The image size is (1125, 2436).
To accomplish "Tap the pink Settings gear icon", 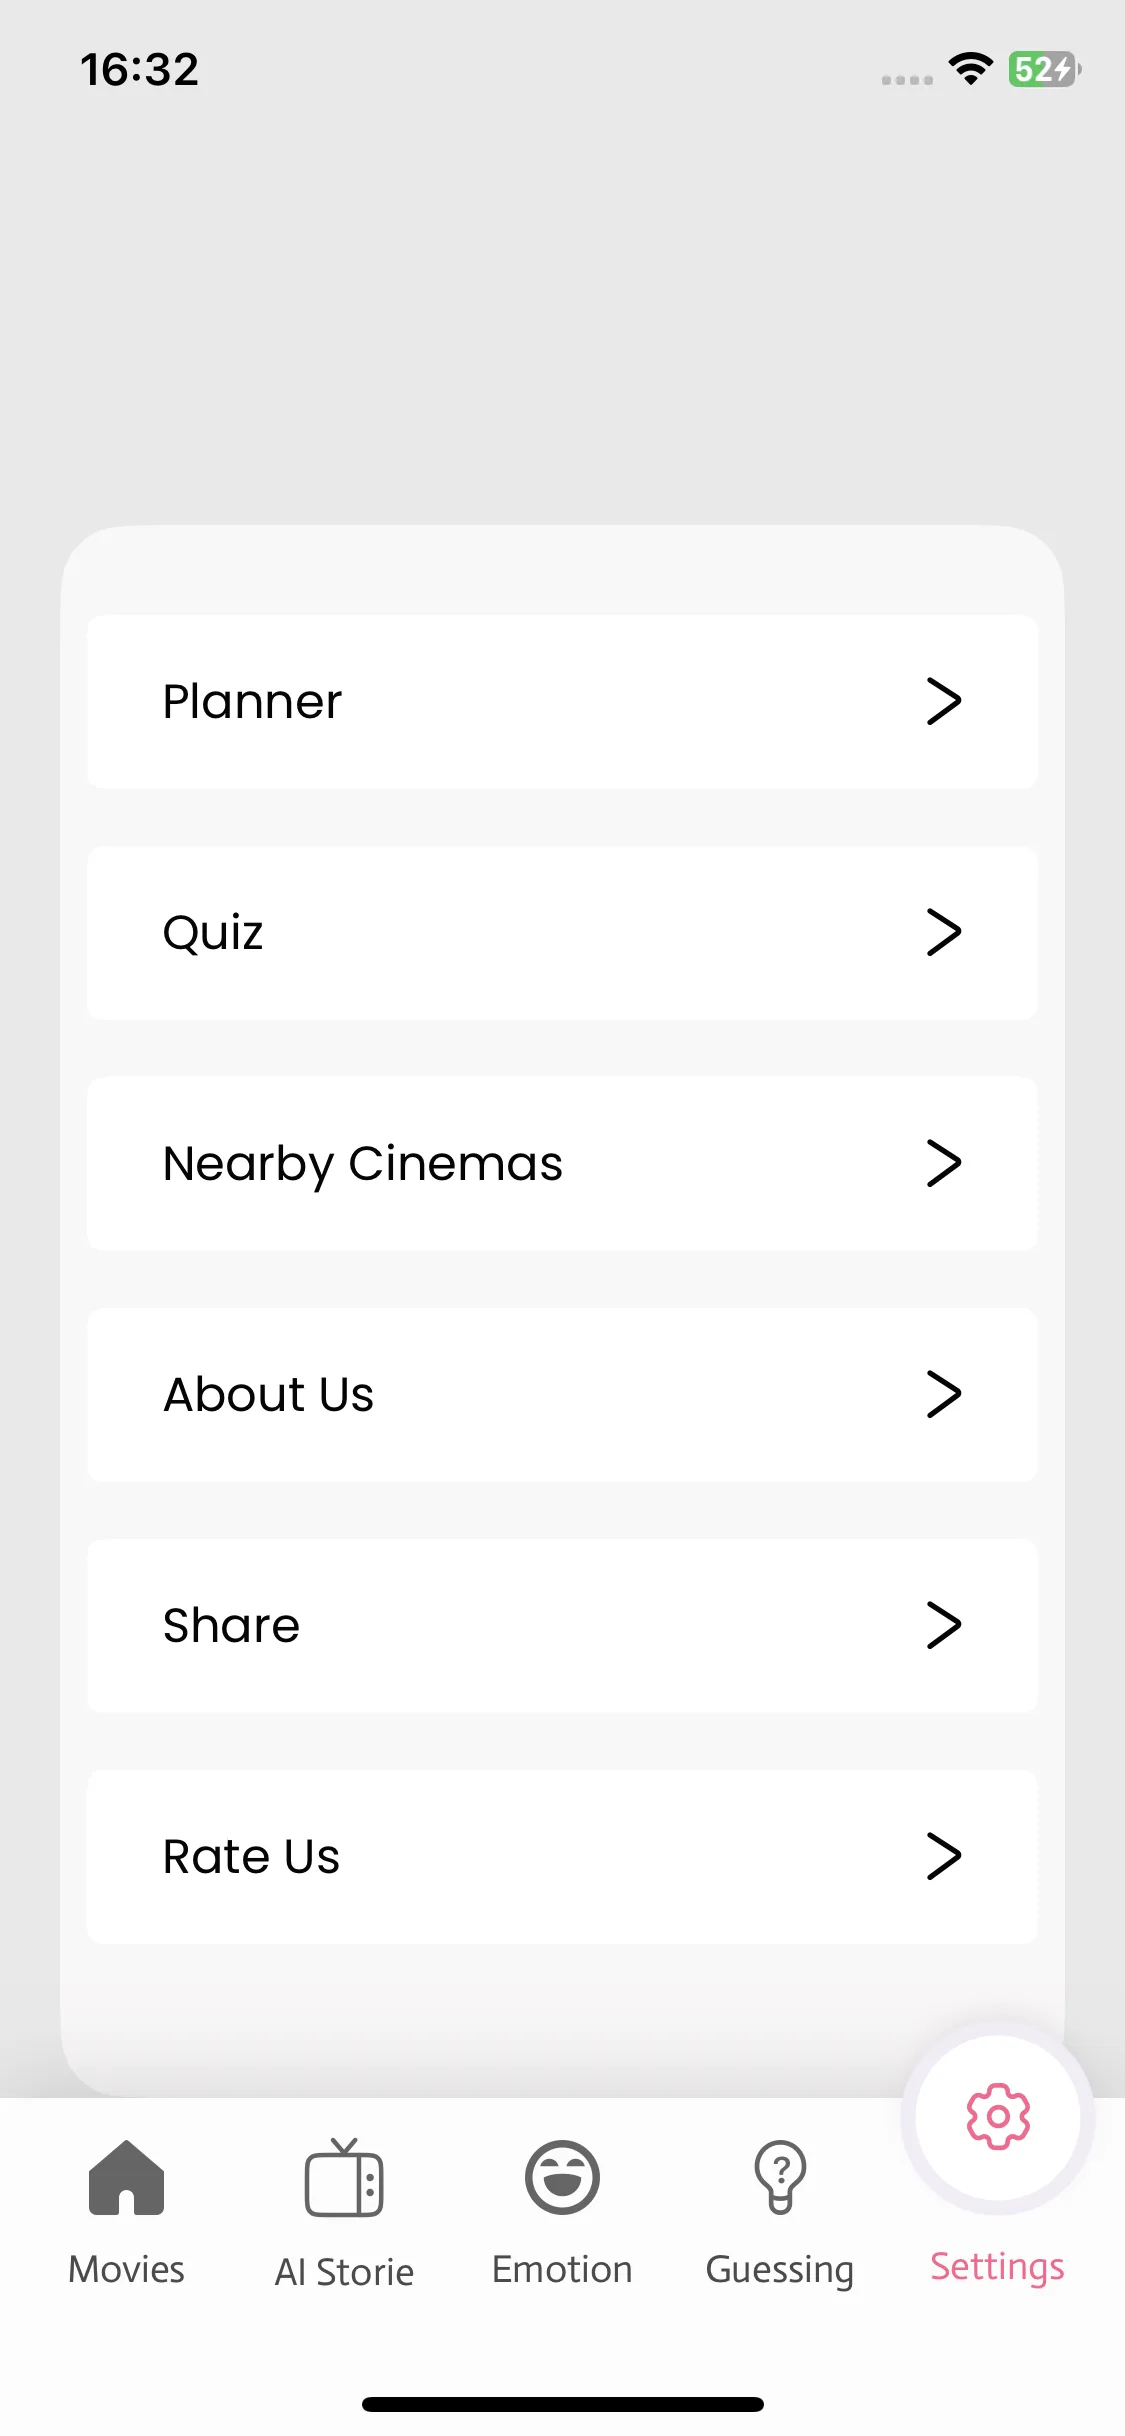I will tap(998, 2117).
